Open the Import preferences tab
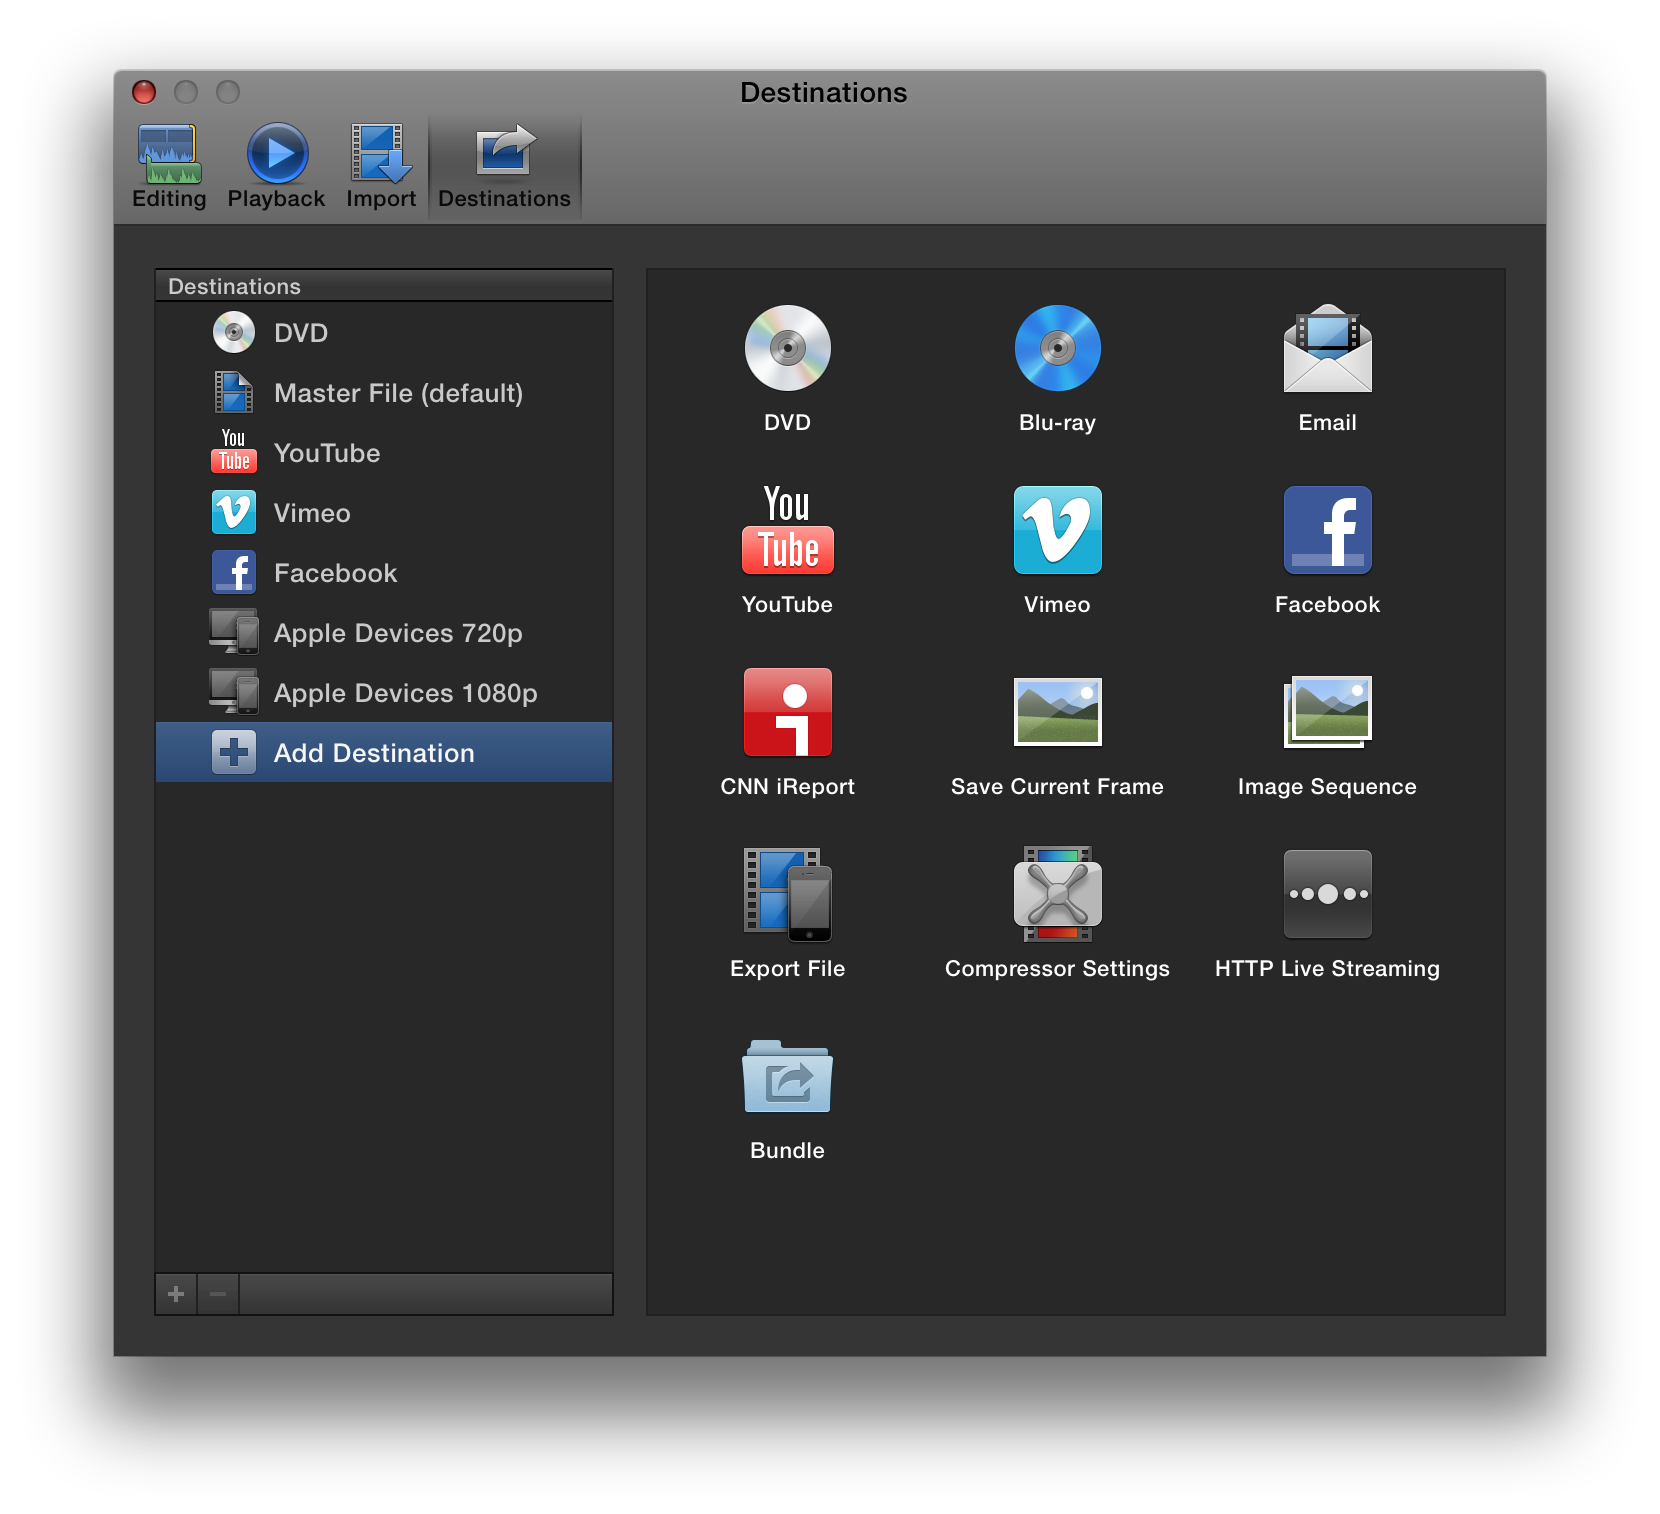1660x1514 pixels. tap(381, 166)
